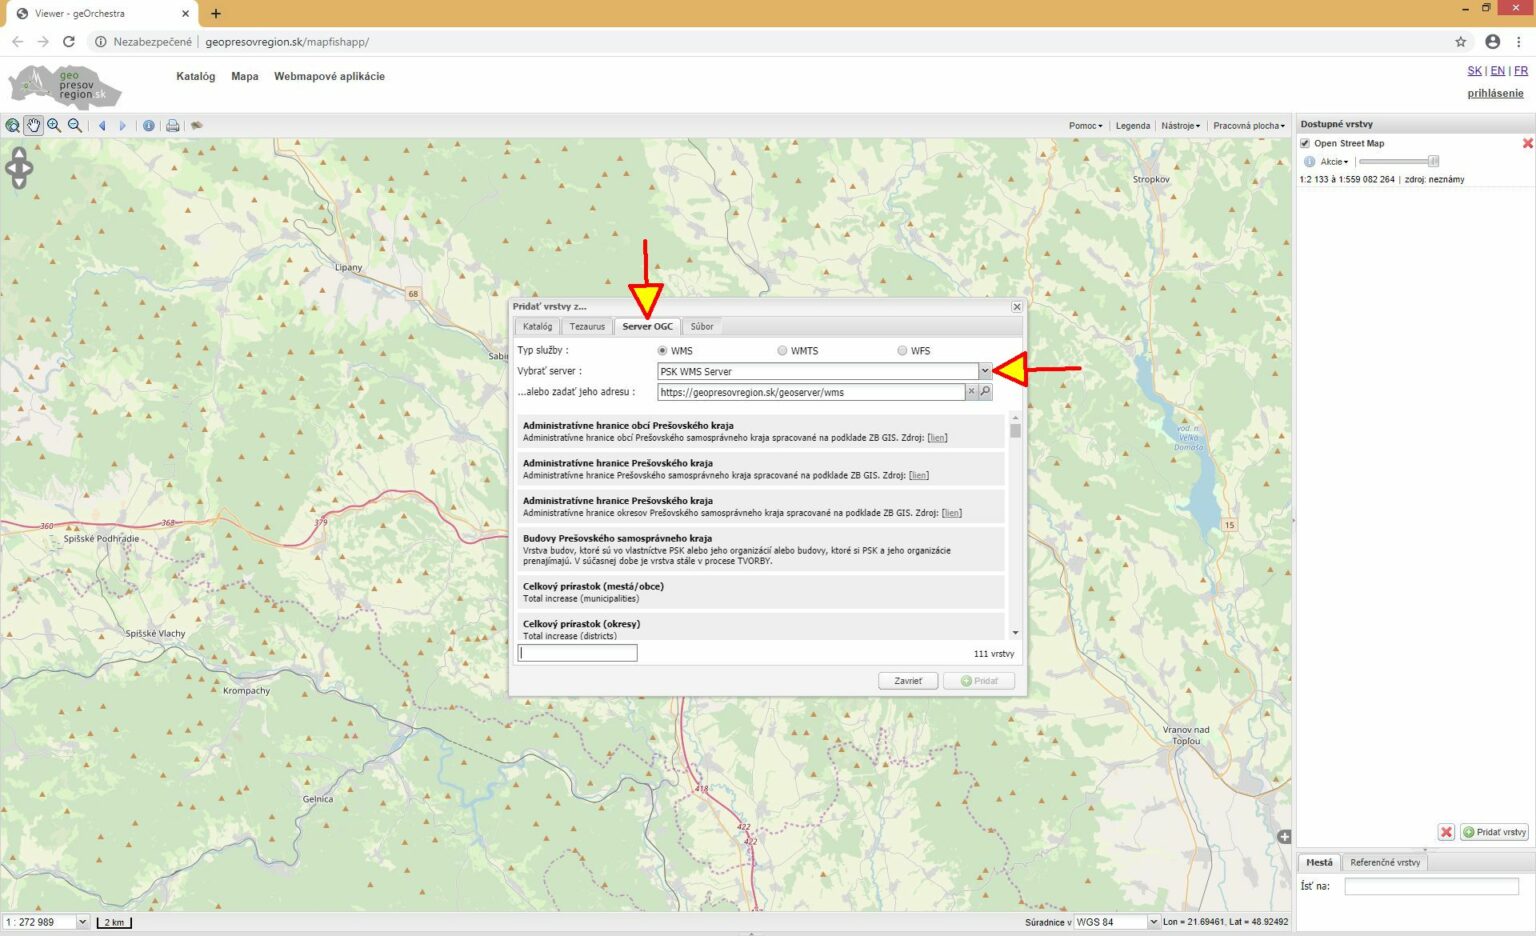Click the search magnifier beside the server address

click(984, 391)
